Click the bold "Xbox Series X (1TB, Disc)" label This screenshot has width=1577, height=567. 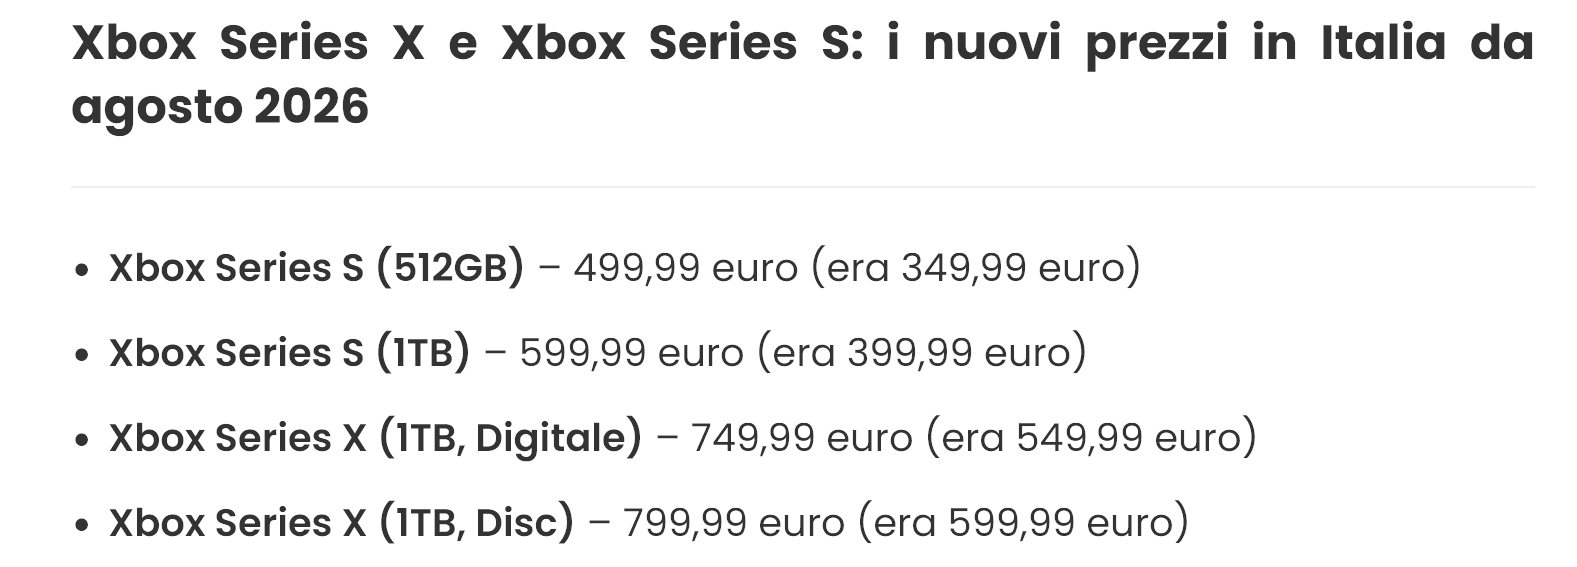click(341, 523)
